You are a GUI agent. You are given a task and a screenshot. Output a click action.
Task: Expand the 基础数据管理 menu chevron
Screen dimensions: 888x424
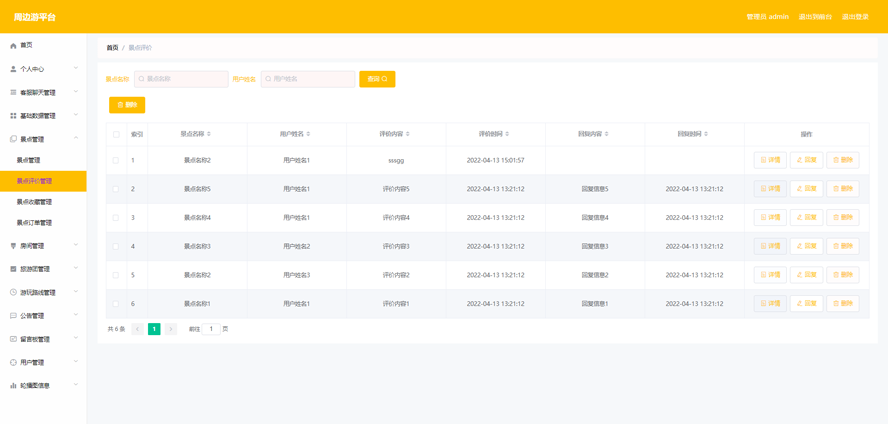tap(76, 115)
